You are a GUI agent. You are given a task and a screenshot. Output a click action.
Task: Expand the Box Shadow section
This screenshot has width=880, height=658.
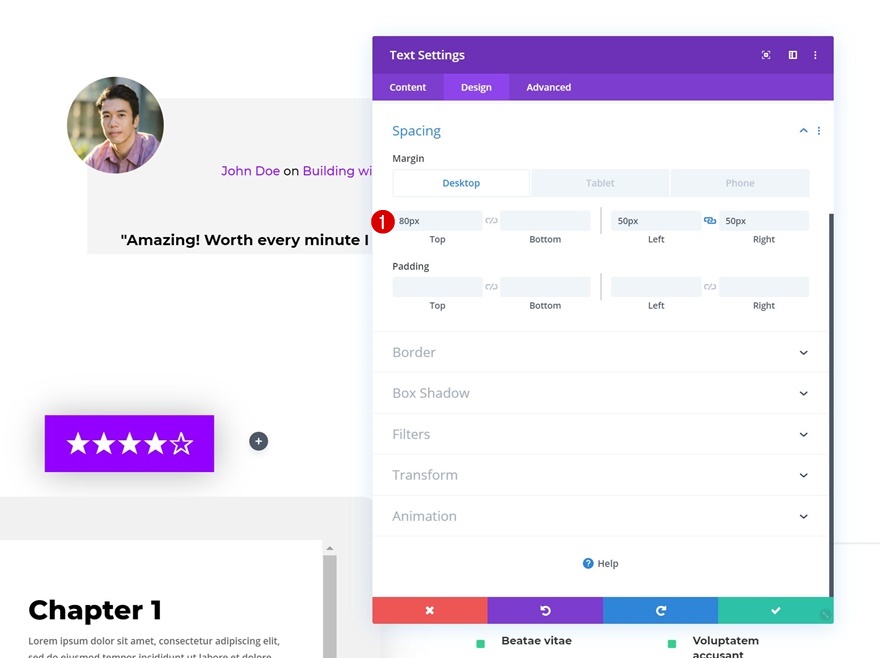pos(601,393)
